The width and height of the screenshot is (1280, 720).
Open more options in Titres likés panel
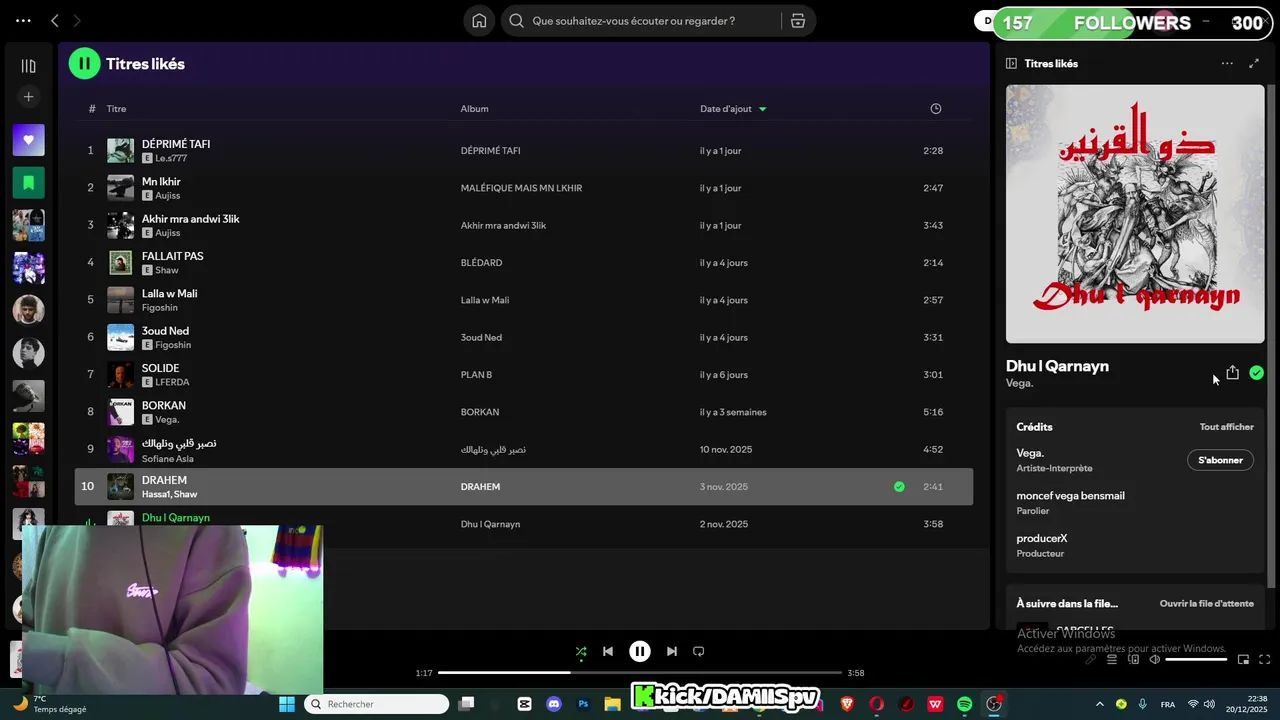click(1227, 63)
